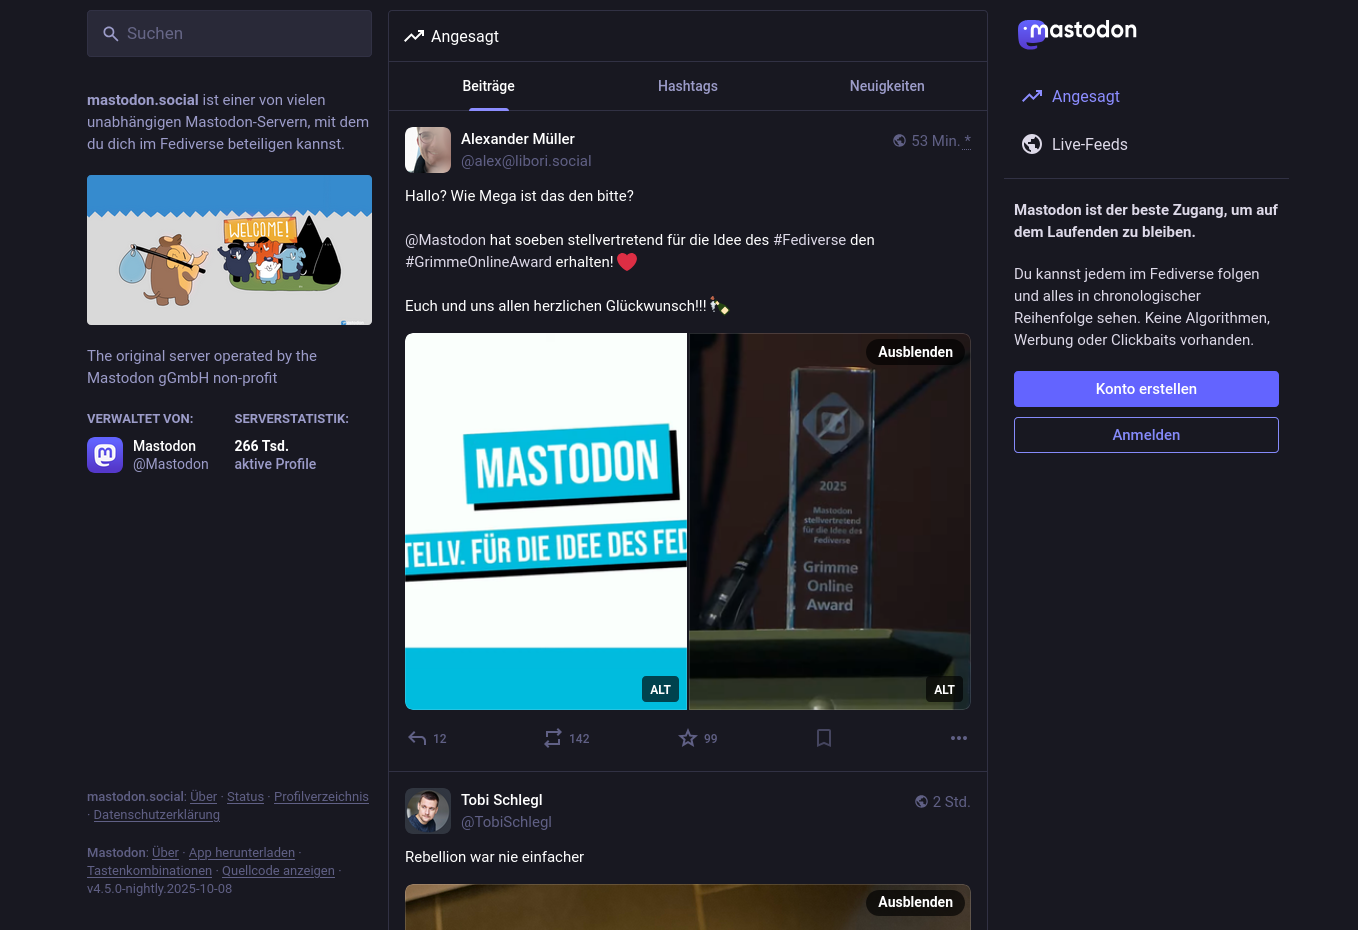Favorite Alexander Müller's post with star

pyautogui.click(x=688, y=738)
